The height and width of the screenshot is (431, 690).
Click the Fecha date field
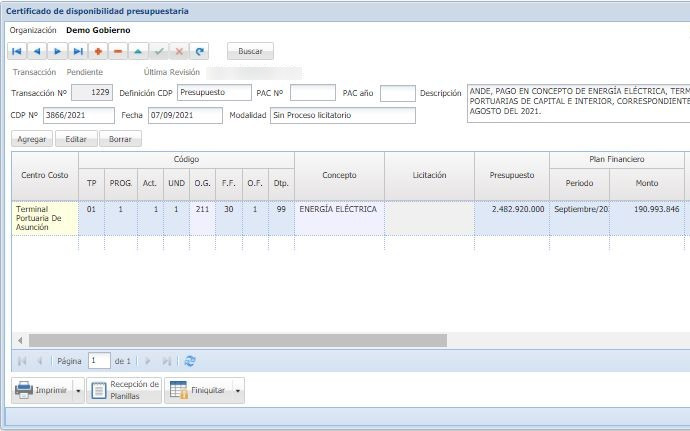(185, 115)
